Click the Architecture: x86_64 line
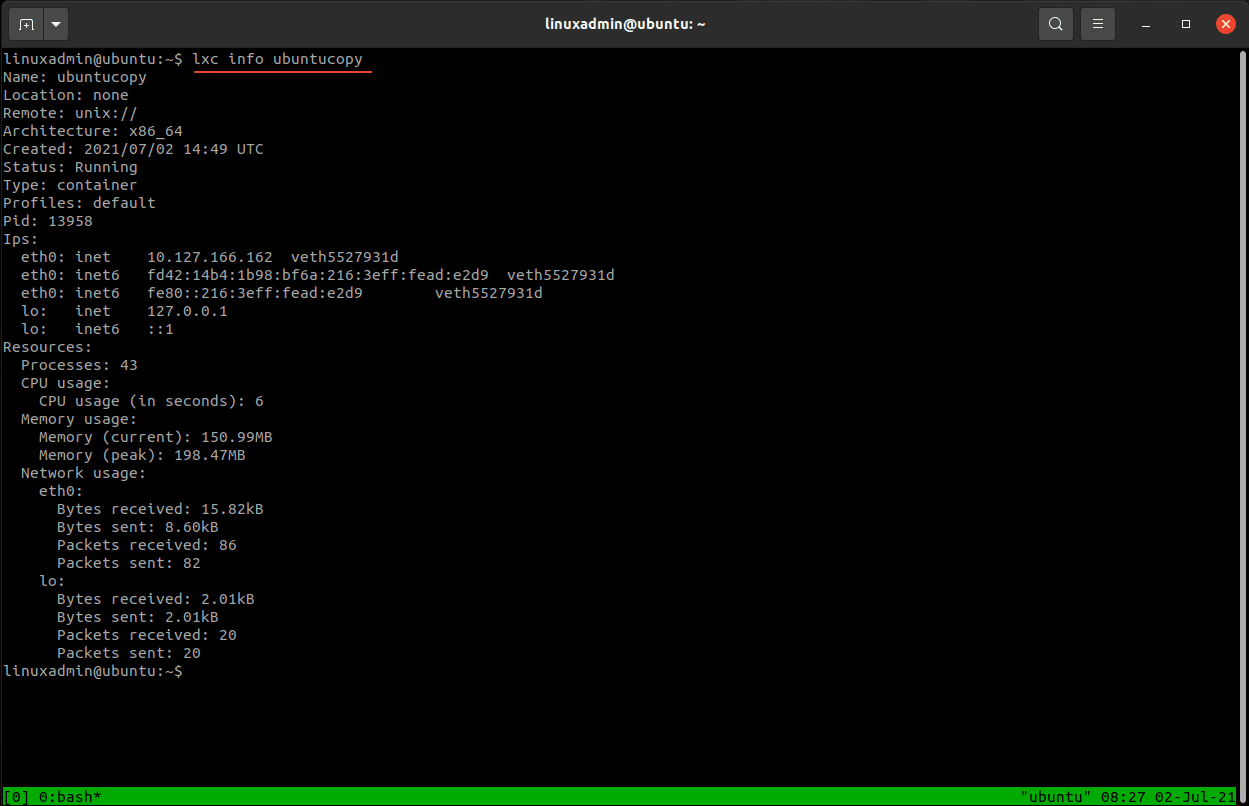Screen dimensions: 1249x806 [x=93, y=131]
